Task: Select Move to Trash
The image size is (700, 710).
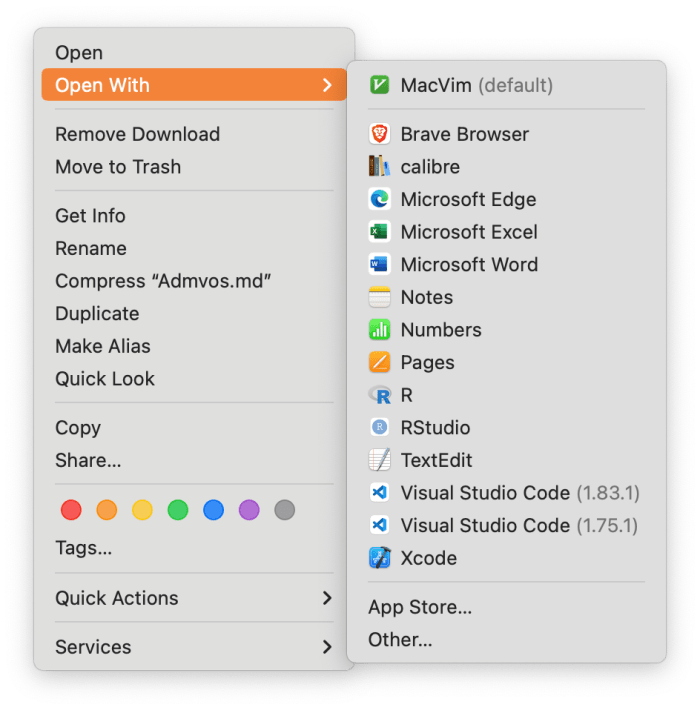Action: coord(118,167)
